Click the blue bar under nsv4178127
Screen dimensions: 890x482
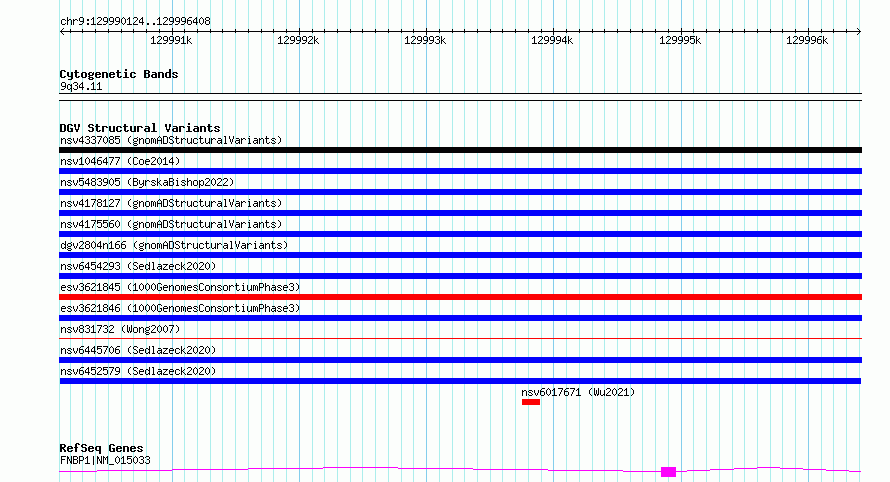[460, 213]
